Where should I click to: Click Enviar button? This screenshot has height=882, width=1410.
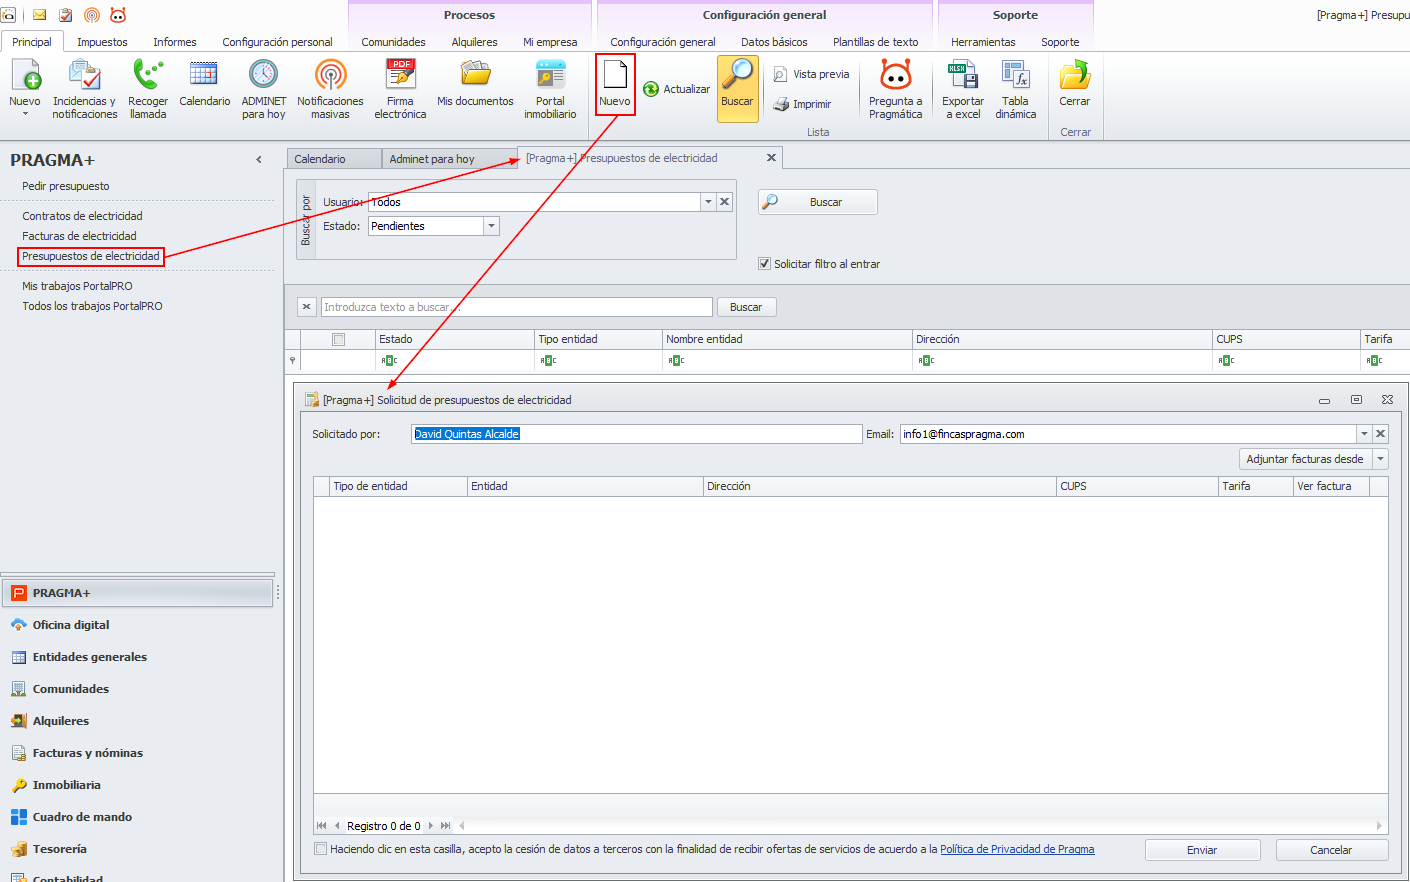point(1202,850)
